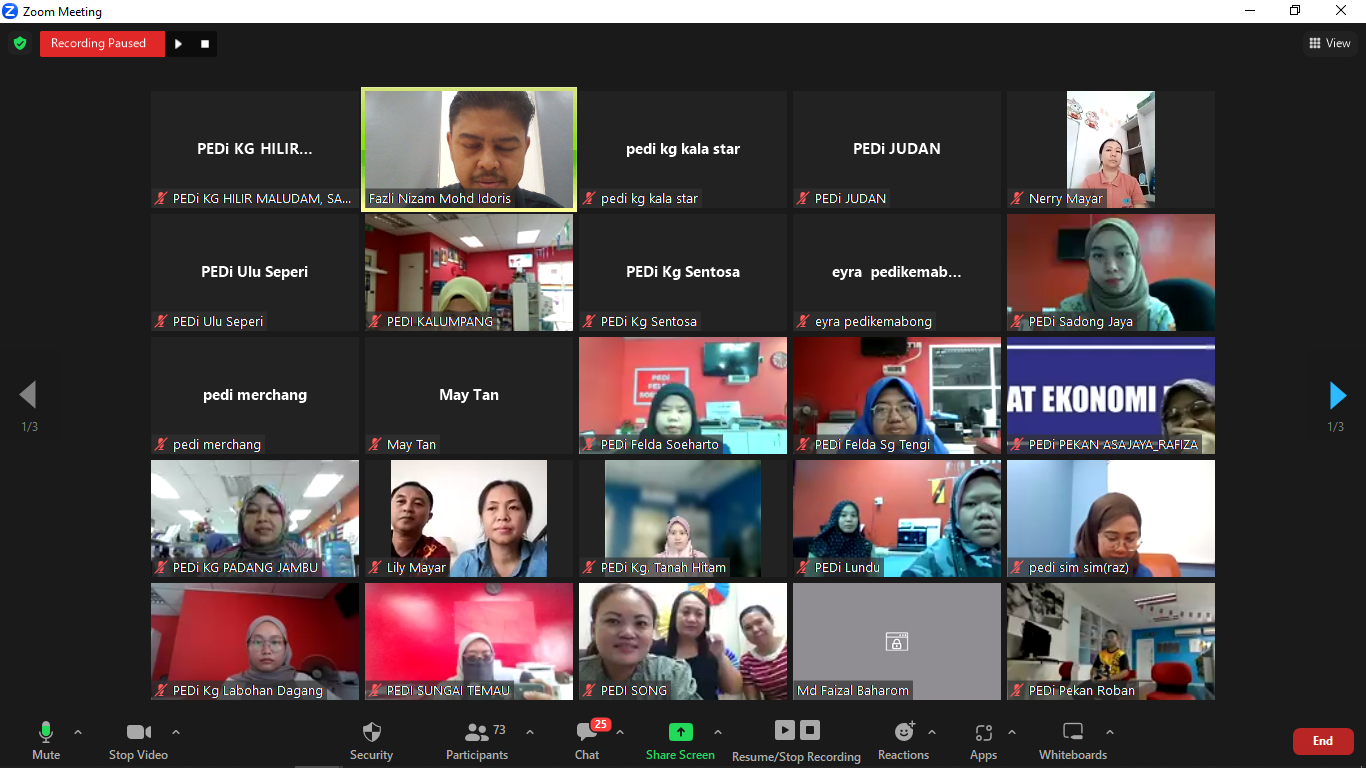
Task: Stop recording using the top stop button
Action: coord(205,43)
